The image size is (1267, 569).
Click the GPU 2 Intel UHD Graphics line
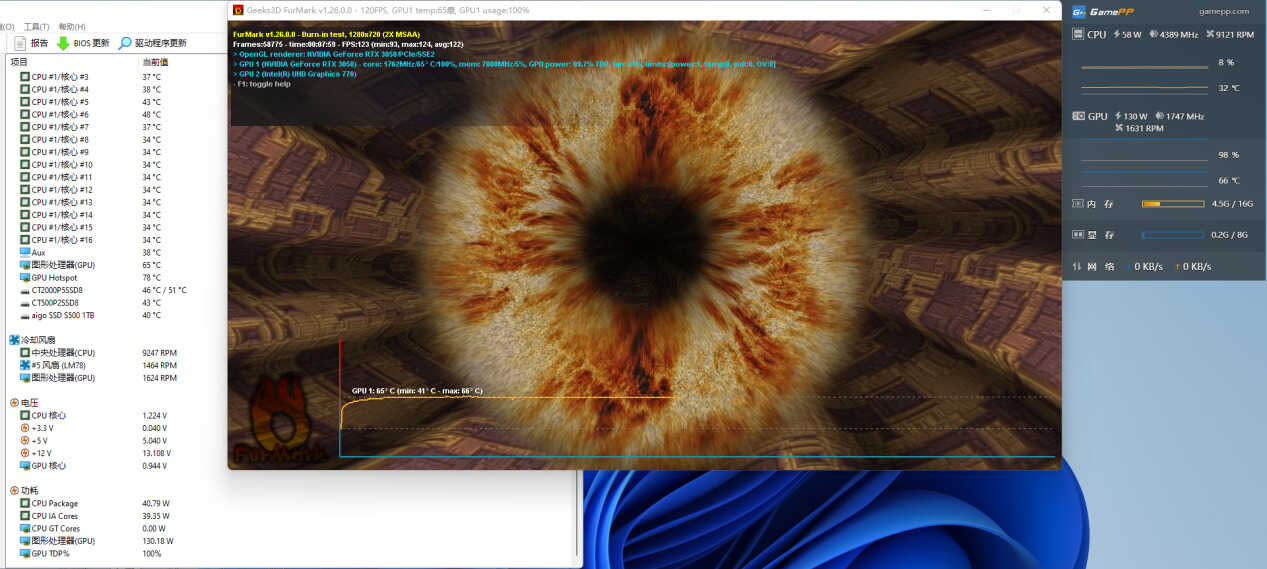coord(295,74)
